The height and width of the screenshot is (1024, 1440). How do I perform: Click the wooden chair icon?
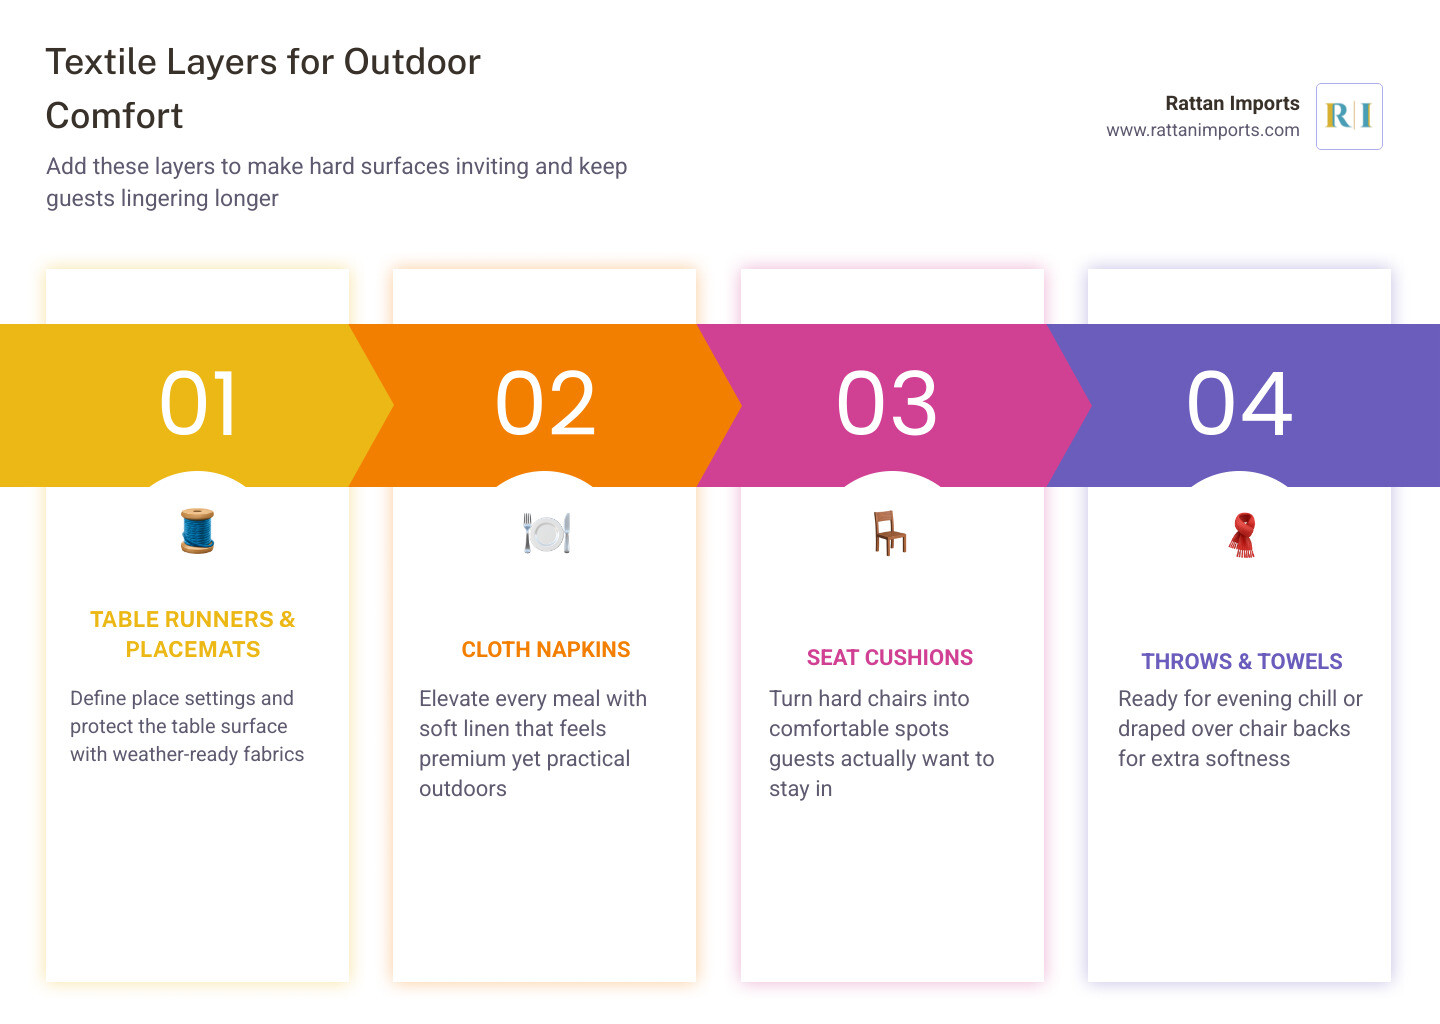coord(889,532)
